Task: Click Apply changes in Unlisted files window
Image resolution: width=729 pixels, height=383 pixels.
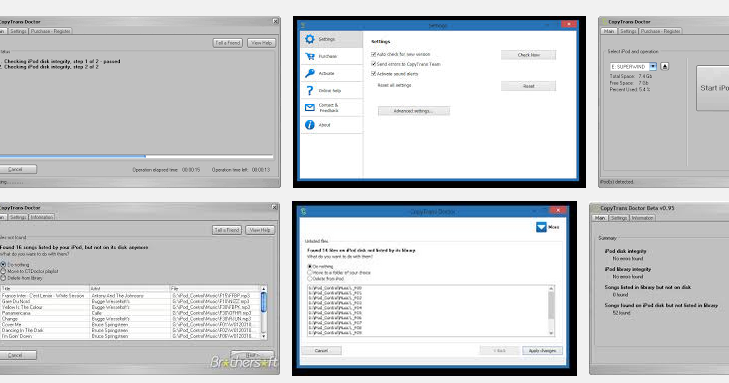Action: coord(542,350)
